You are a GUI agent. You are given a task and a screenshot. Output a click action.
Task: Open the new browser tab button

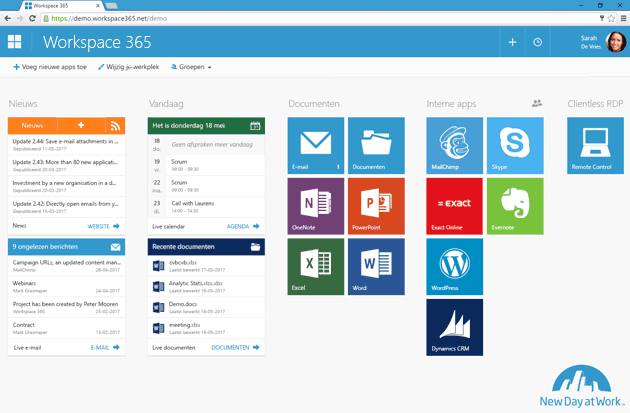point(111,6)
